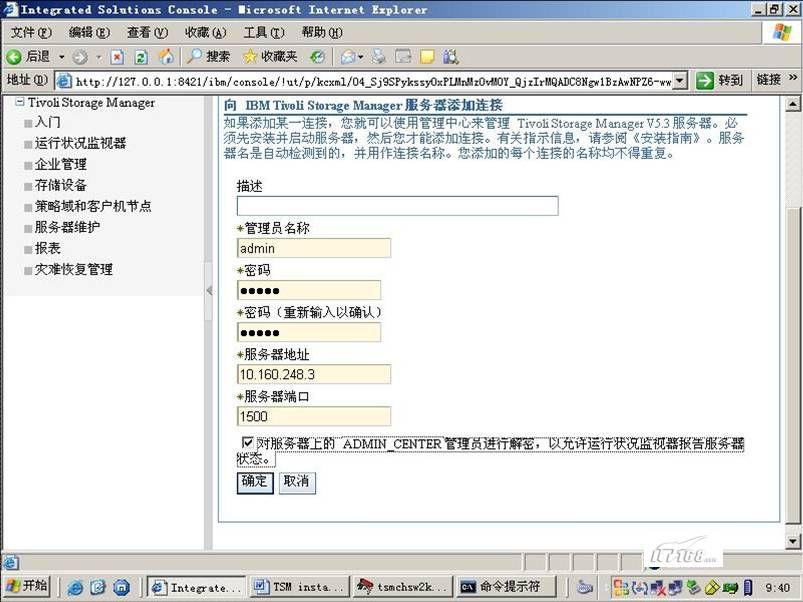Go to the browser Home icon
Screen dimensions: 803x602
click(x=165, y=57)
